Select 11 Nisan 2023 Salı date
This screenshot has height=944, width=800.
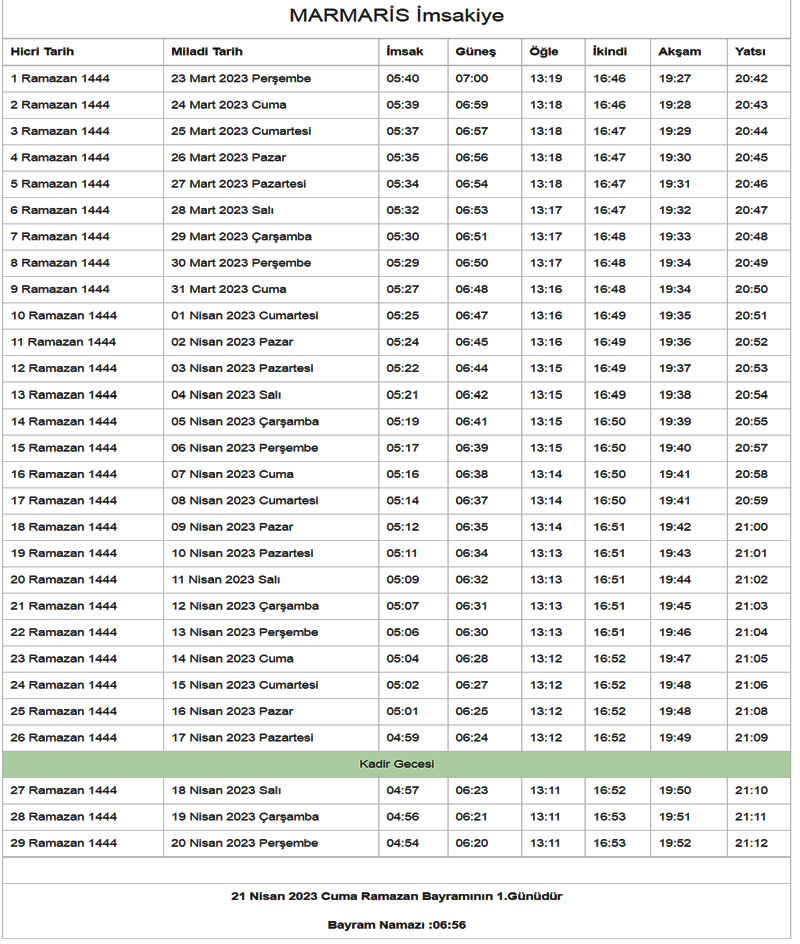click(226, 580)
